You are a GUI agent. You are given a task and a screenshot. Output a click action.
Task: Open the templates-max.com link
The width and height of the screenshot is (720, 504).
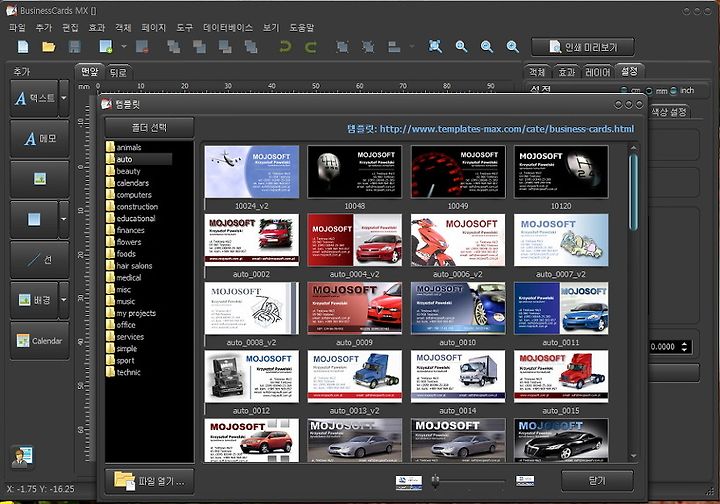coord(507,129)
